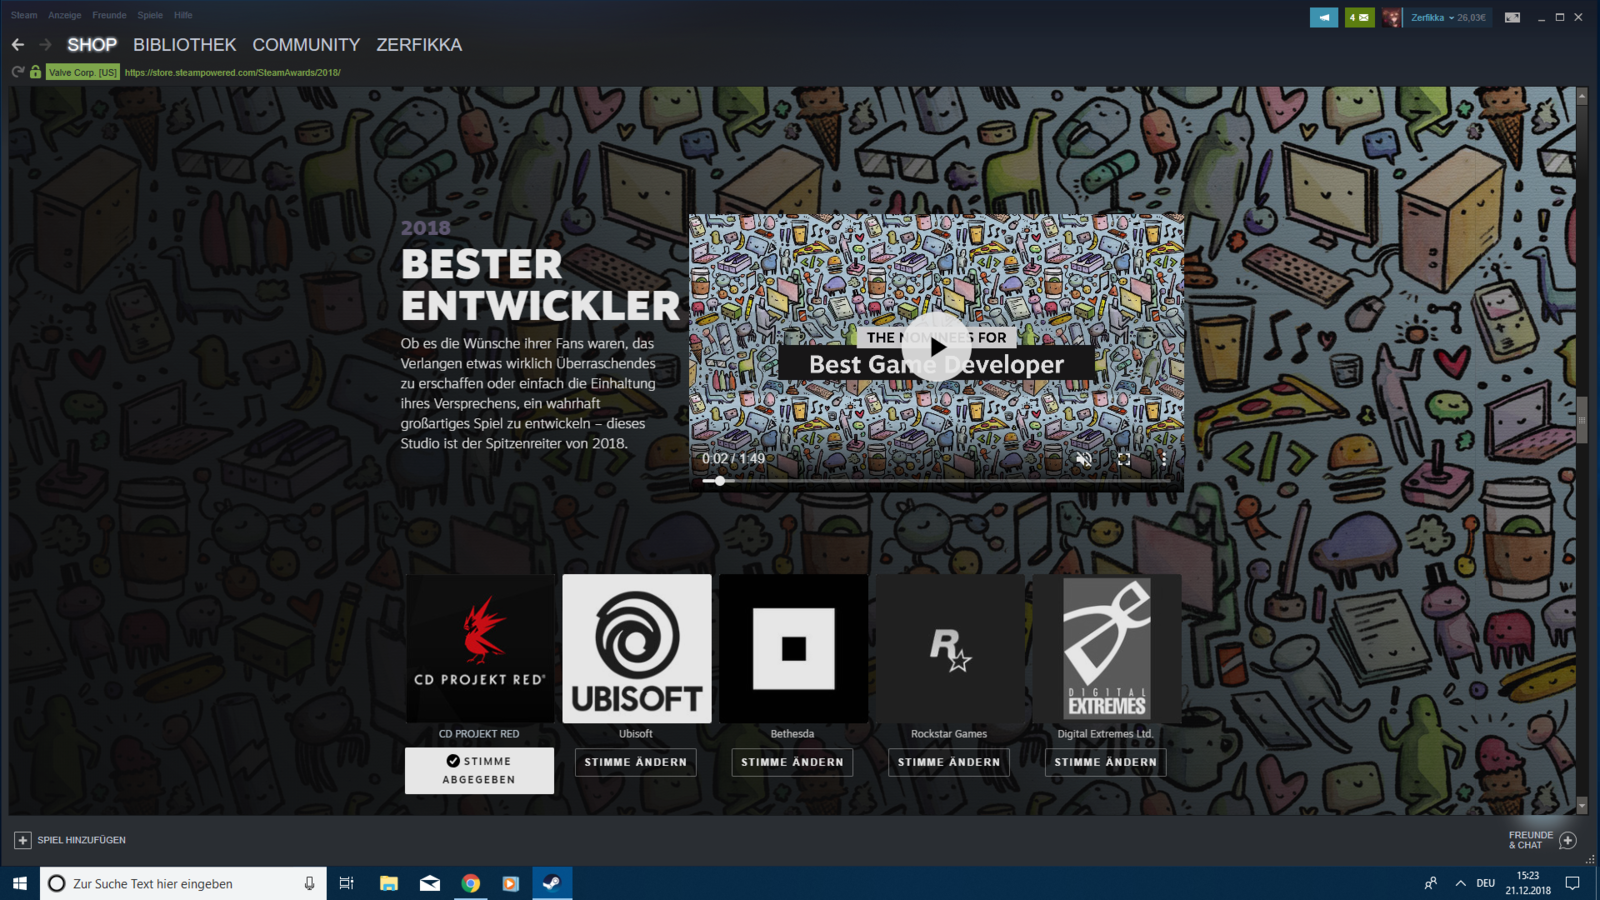Go to the SHOP tab

[92, 45]
